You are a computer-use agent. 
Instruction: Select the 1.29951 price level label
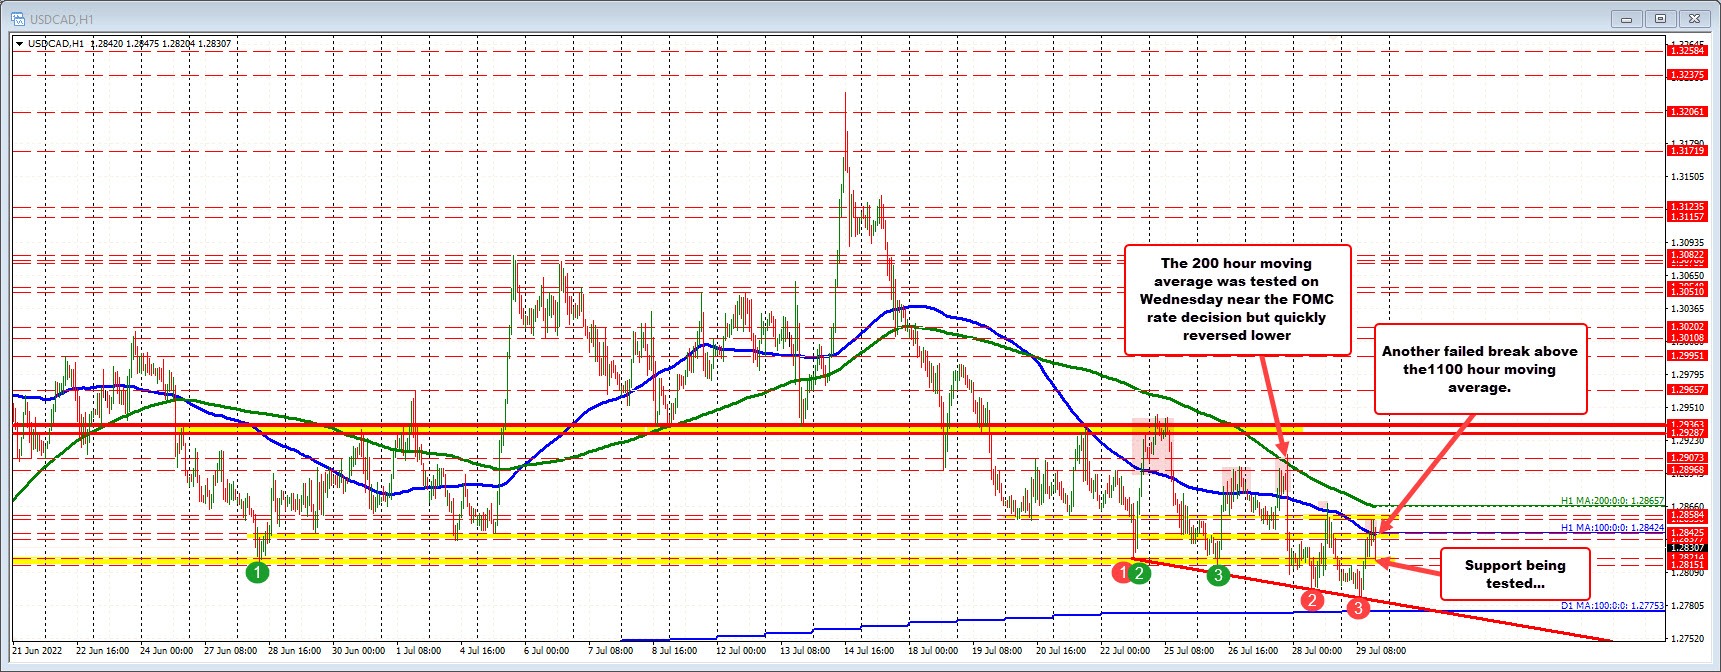[1687, 356]
